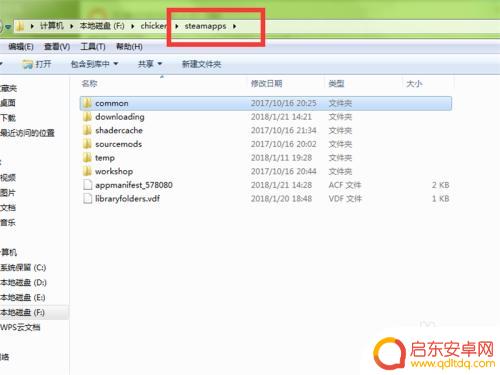Select 下载 in the navigation pane

point(8,118)
